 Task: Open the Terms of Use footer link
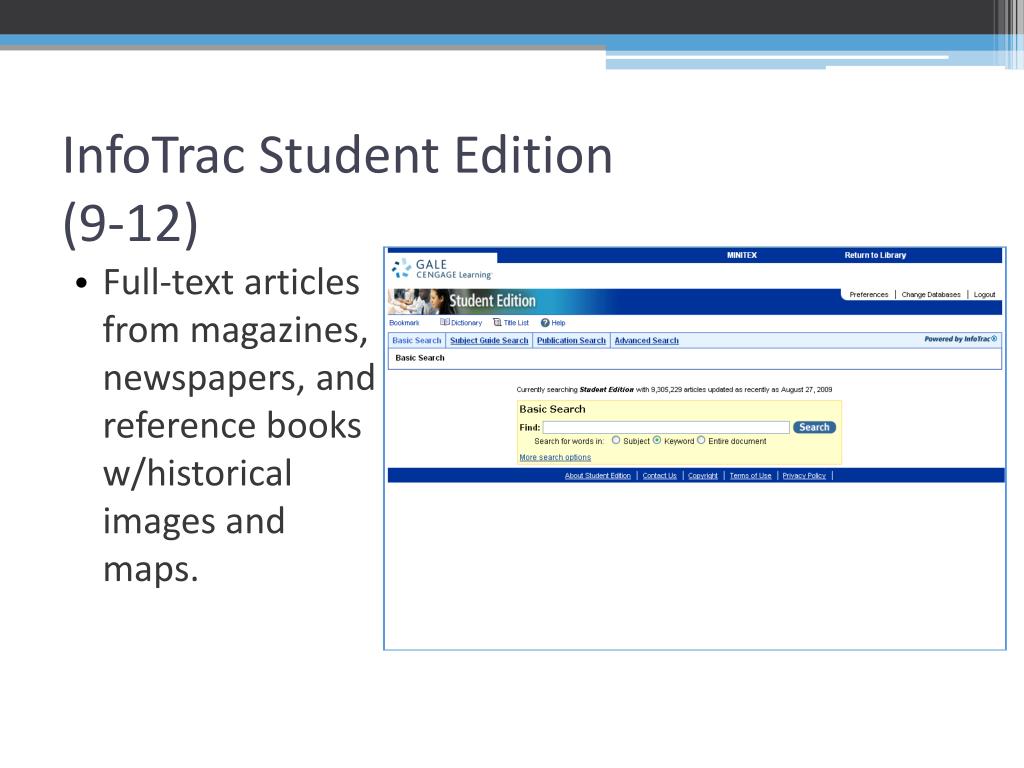pos(750,475)
